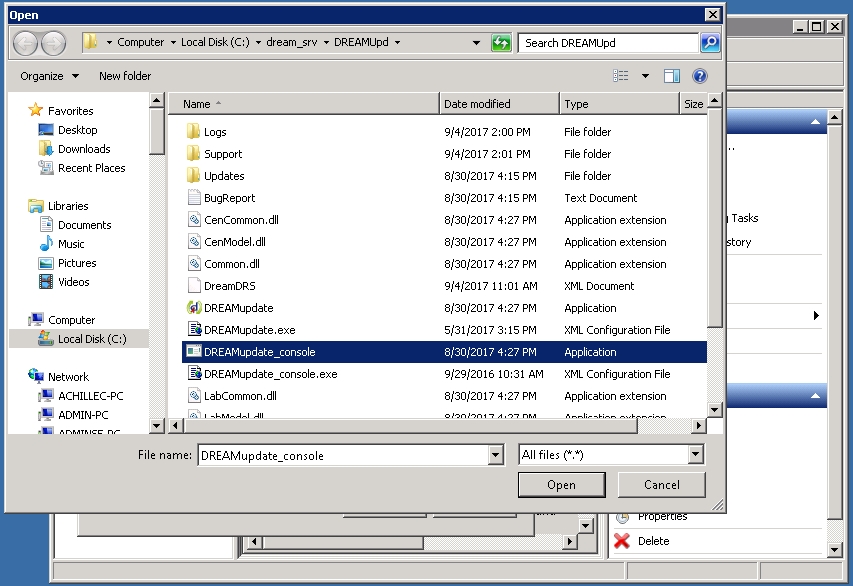Expand the address bar previous locations dropdown

click(x=476, y=42)
